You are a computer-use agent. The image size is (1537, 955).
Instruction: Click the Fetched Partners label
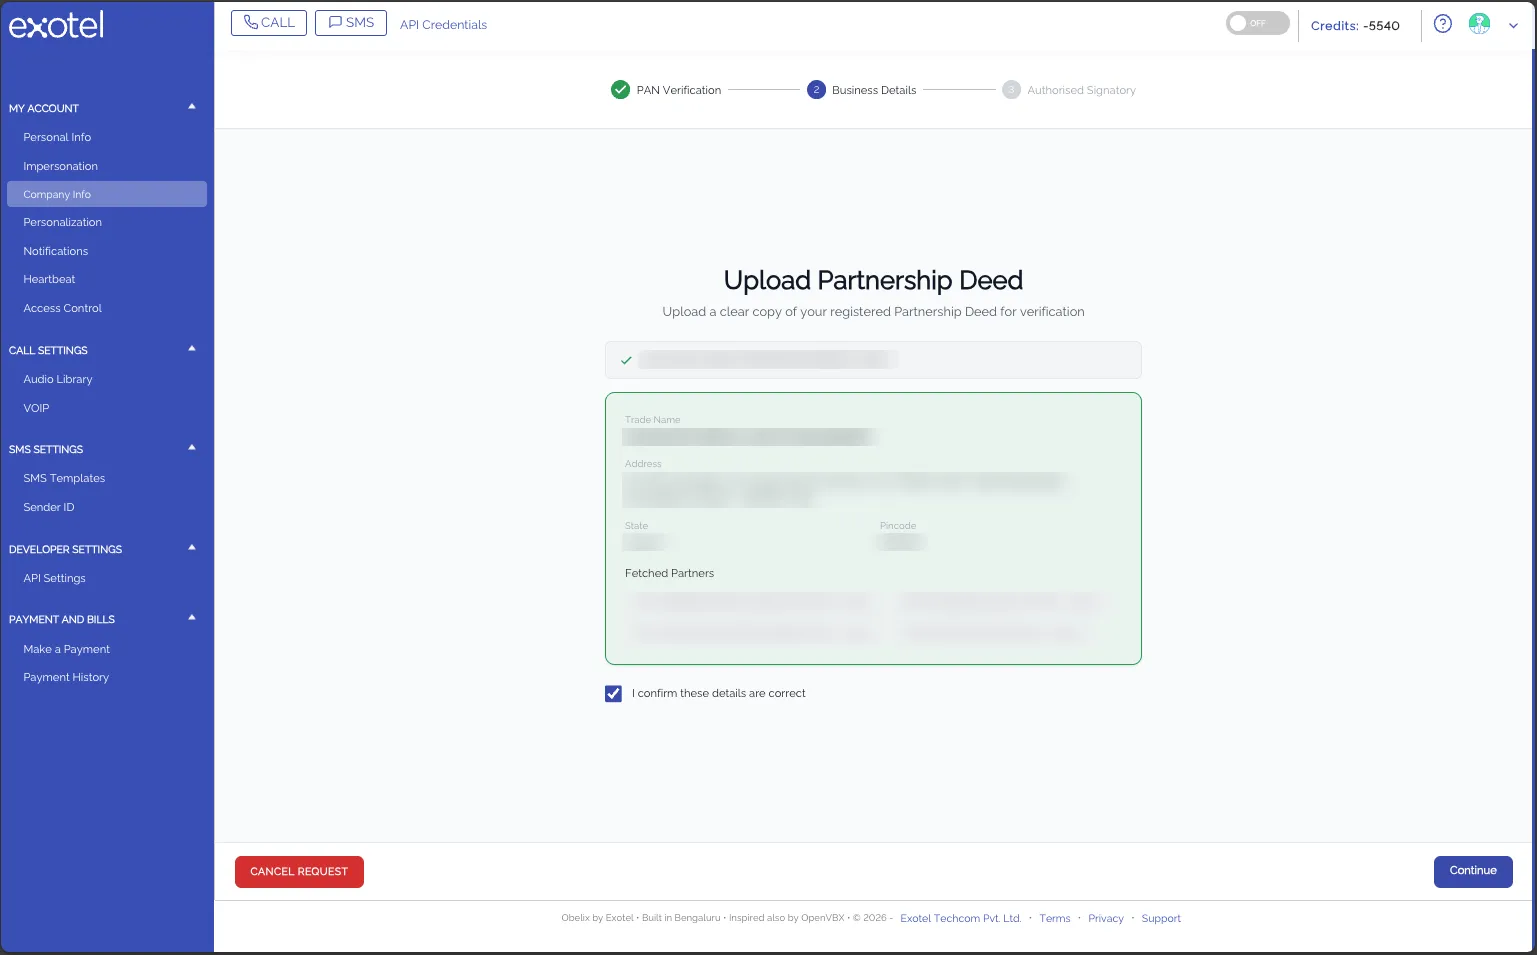click(669, 573)
